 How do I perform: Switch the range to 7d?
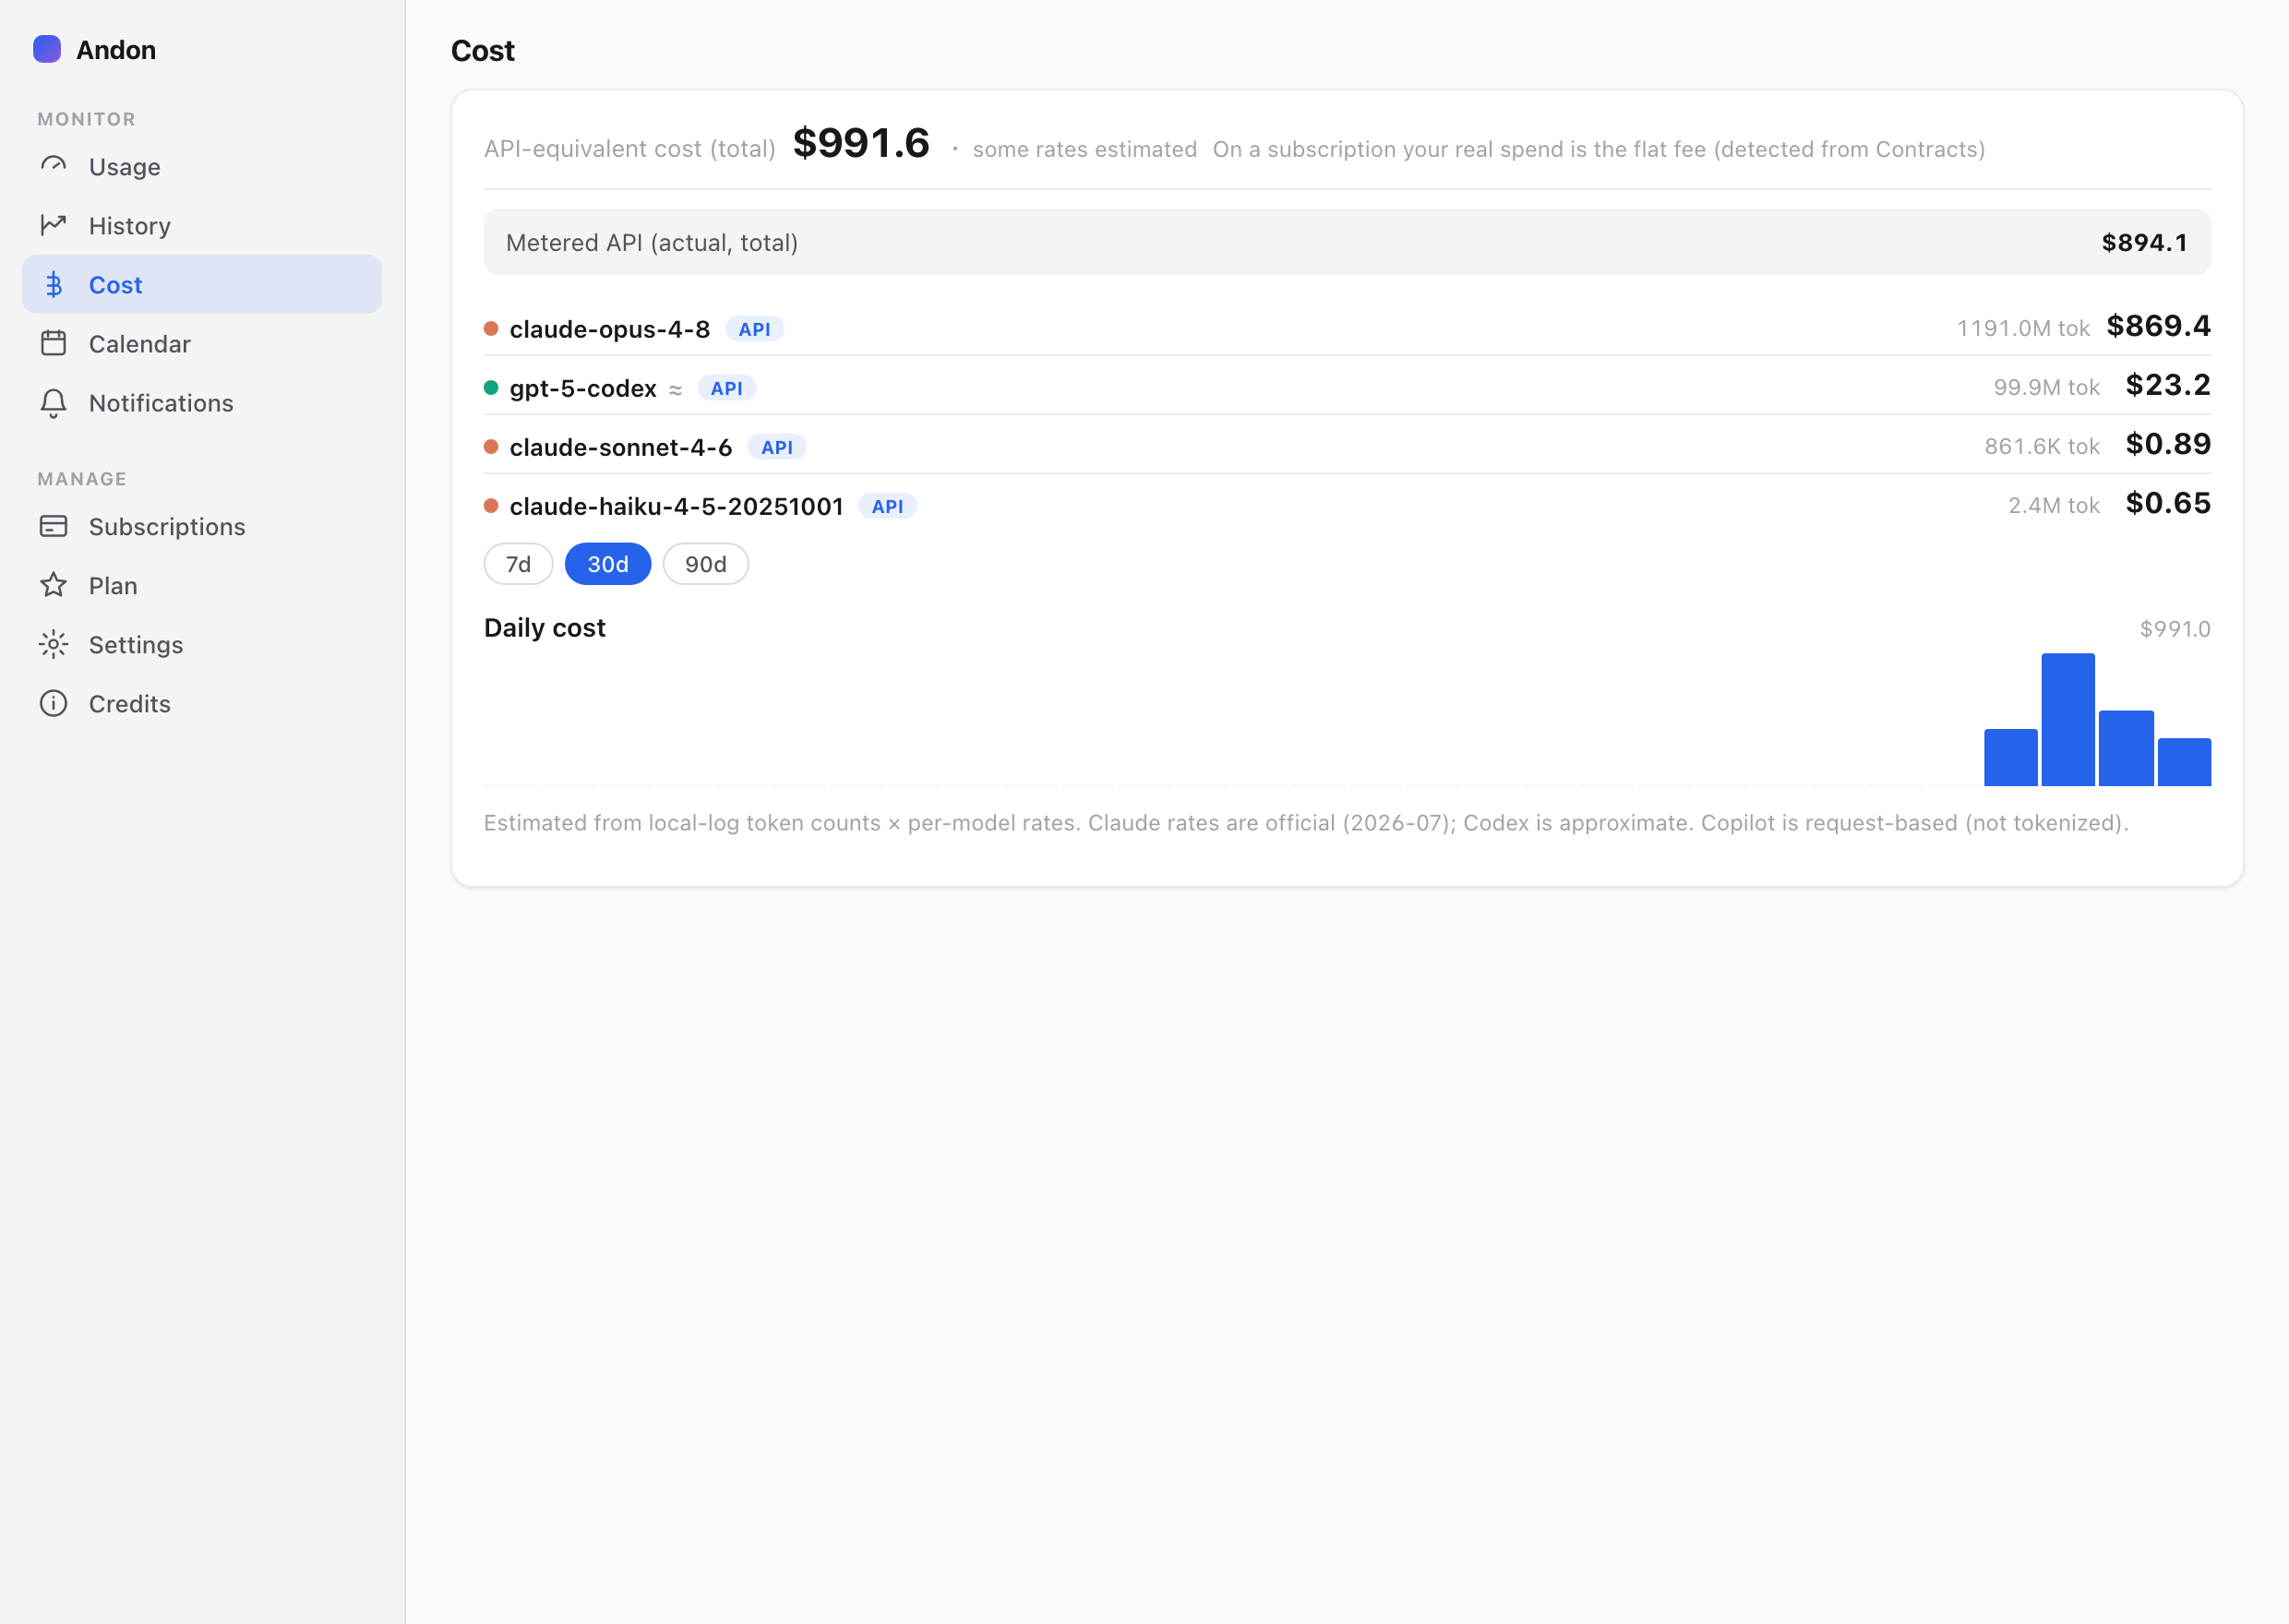pos(518,564)
